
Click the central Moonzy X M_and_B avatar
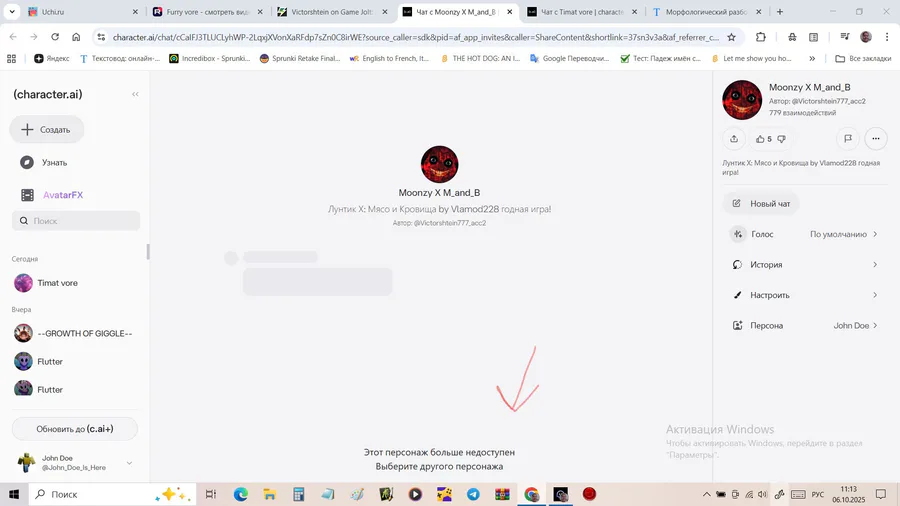(x=439, y=165)
